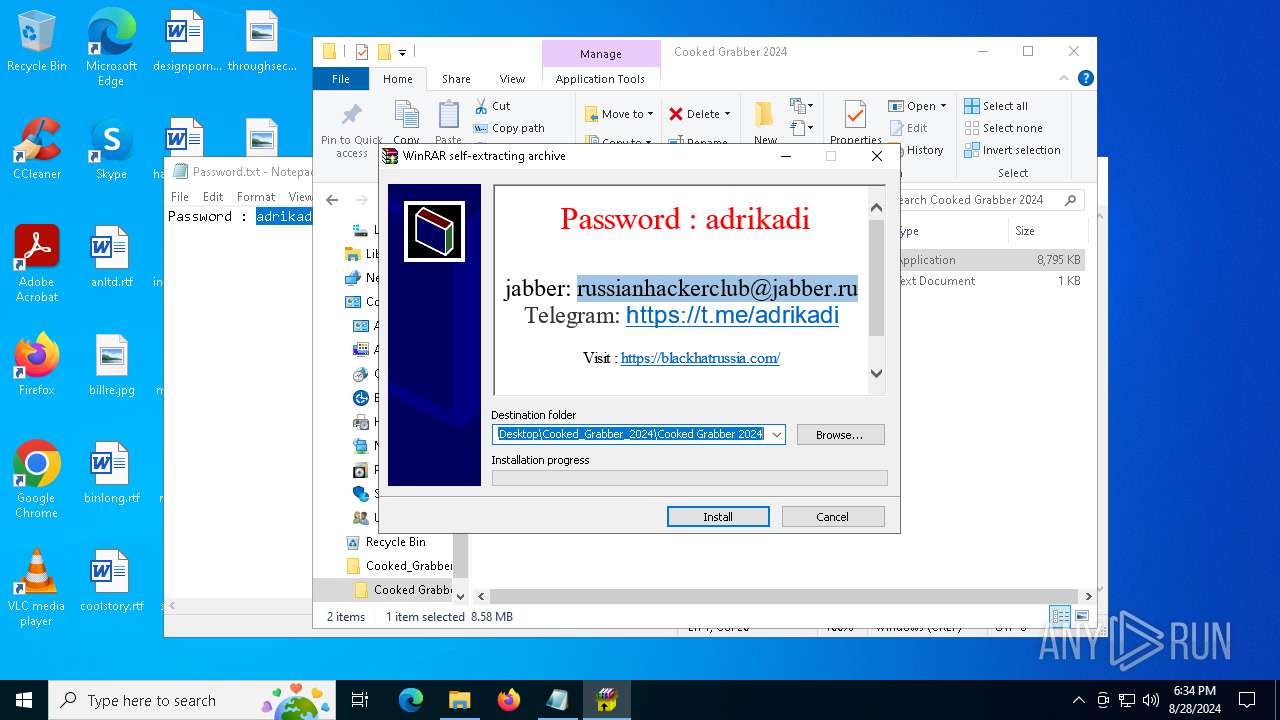Open CCleaner desktop shortcut
The height and width of the screenshot is (720, 1280).
coord(37,150)
